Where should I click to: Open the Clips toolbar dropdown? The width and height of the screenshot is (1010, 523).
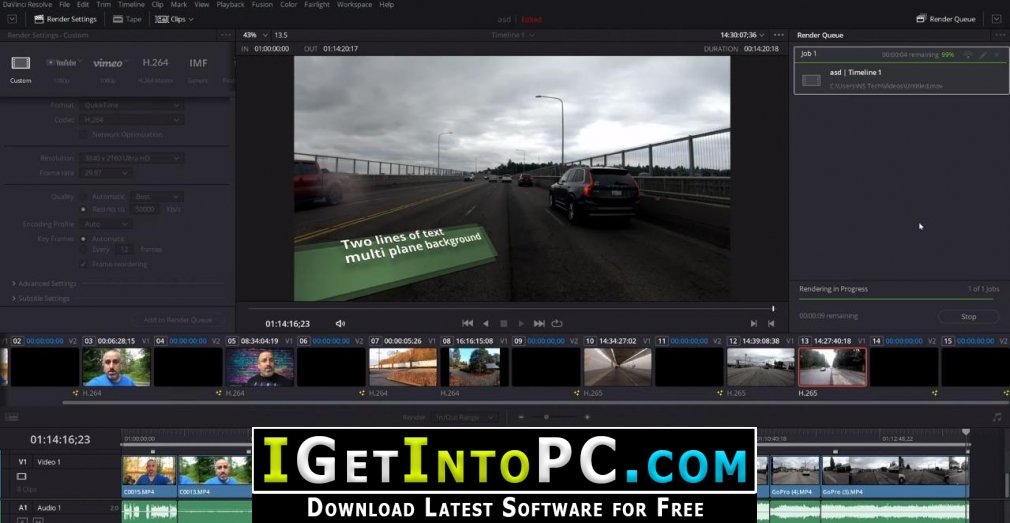tap(174, 19)
